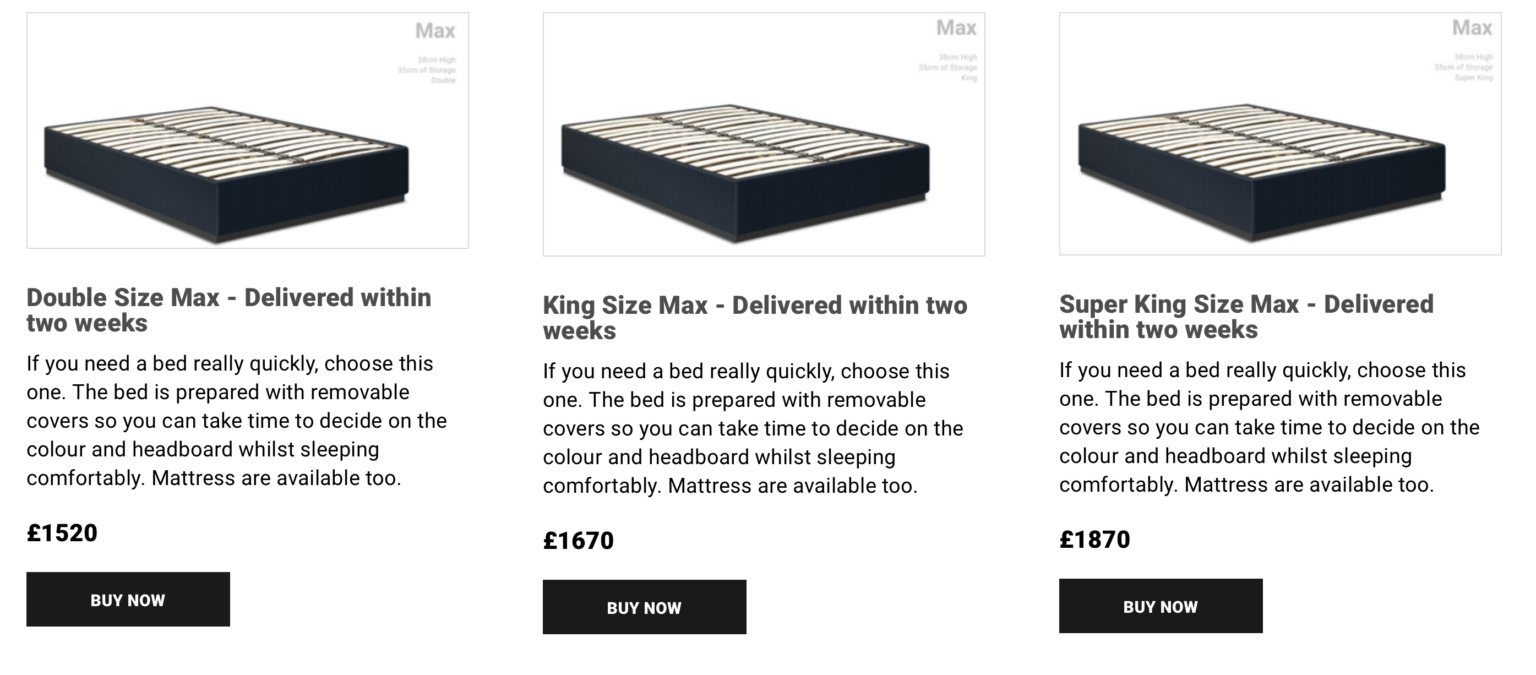Select the Double Size Max product title
The height and width of the screenshot is (675, 1536).
tap(229, 310)
